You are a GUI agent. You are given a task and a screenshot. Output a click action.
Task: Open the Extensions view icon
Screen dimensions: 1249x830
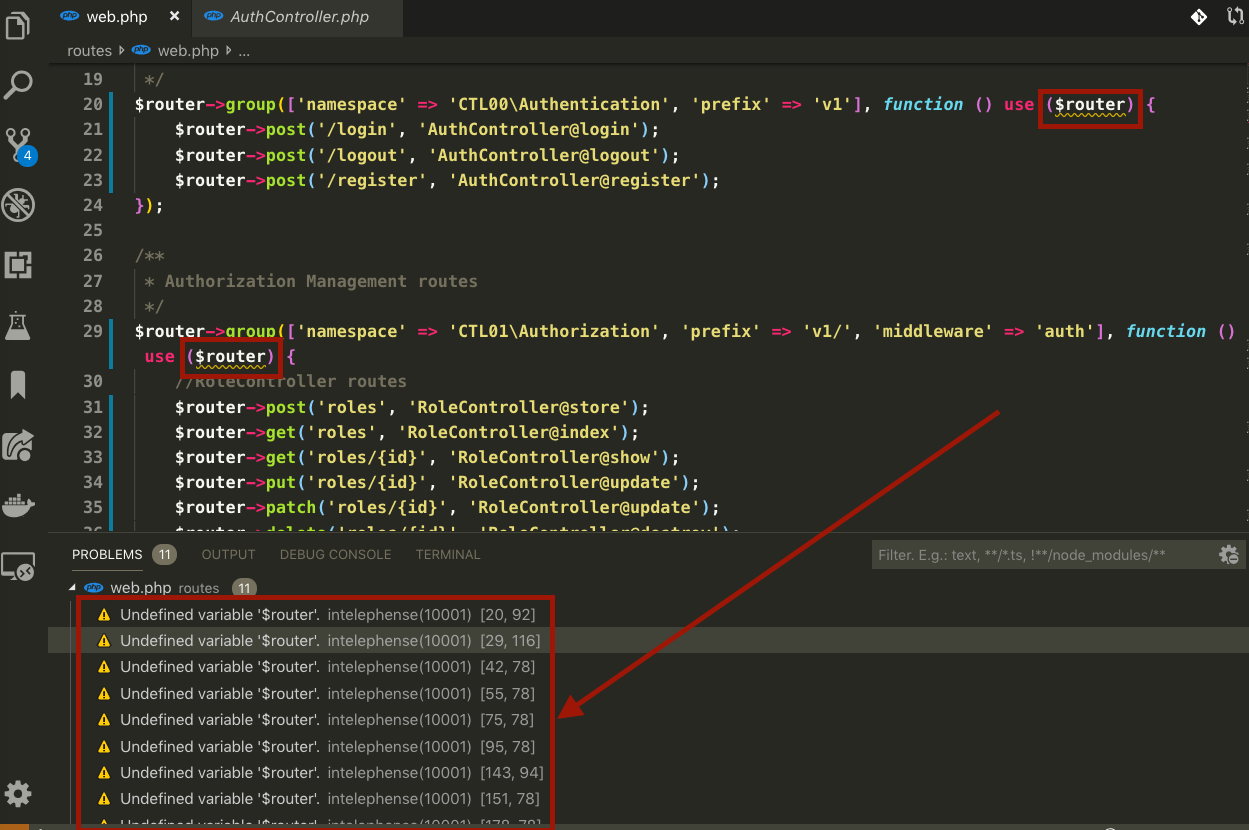[18, 264]
